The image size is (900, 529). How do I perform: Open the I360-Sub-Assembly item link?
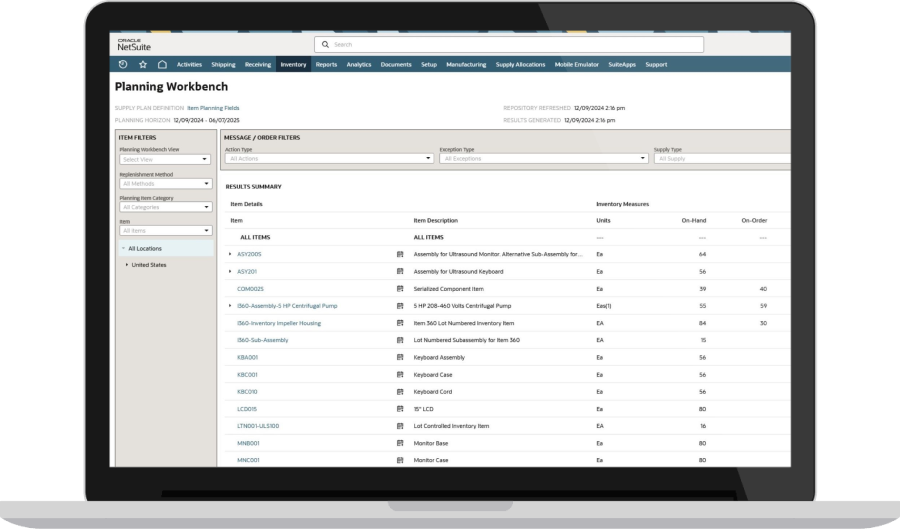click(x=262, y=340)
